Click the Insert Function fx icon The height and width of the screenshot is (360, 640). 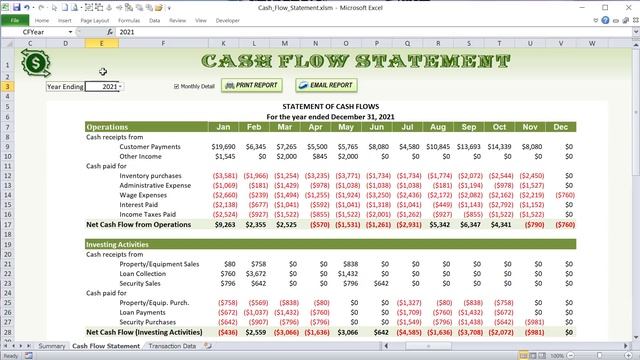coord(110,32)
